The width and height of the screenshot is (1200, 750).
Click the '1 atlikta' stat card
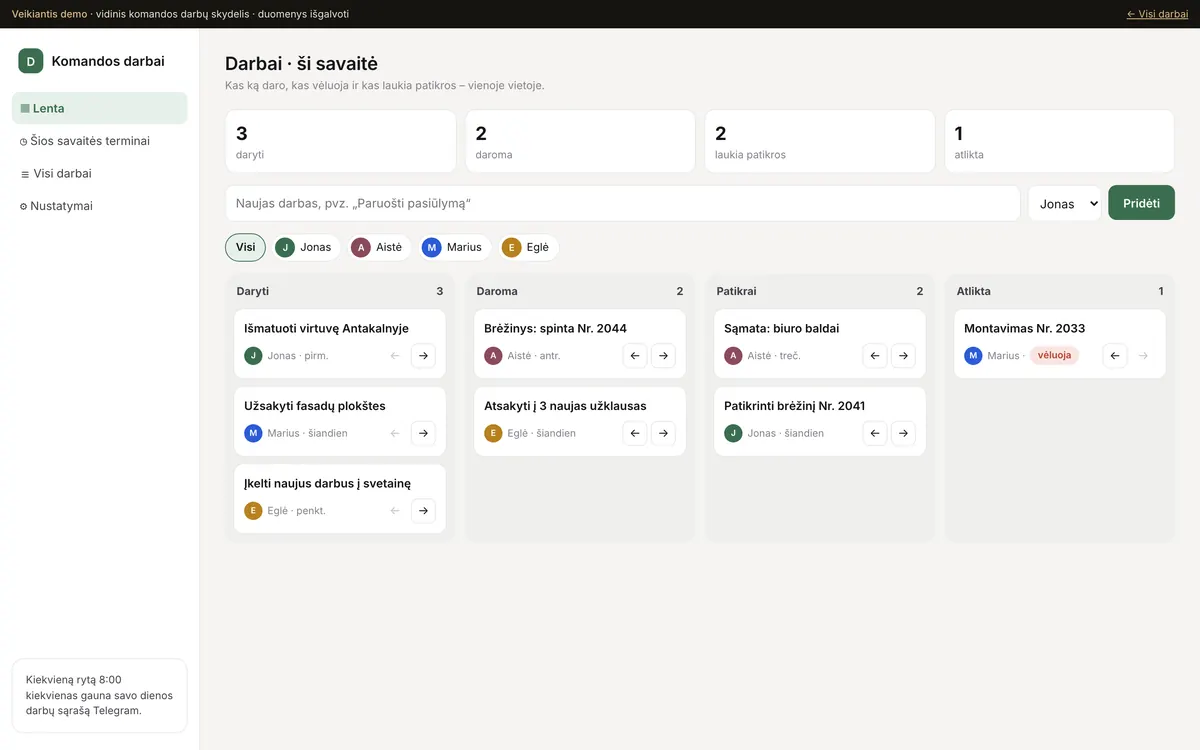(1060, 142)
